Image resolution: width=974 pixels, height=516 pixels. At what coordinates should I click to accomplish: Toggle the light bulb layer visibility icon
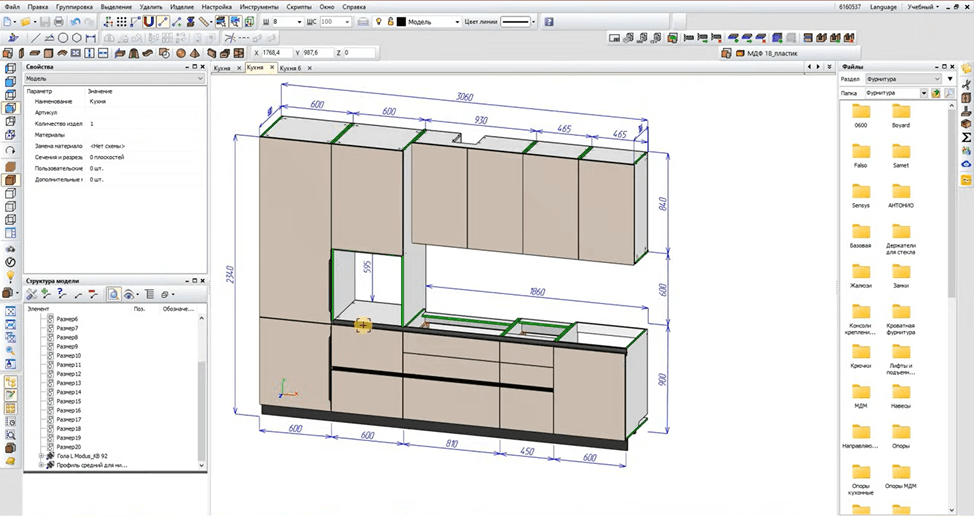(379, 22)
